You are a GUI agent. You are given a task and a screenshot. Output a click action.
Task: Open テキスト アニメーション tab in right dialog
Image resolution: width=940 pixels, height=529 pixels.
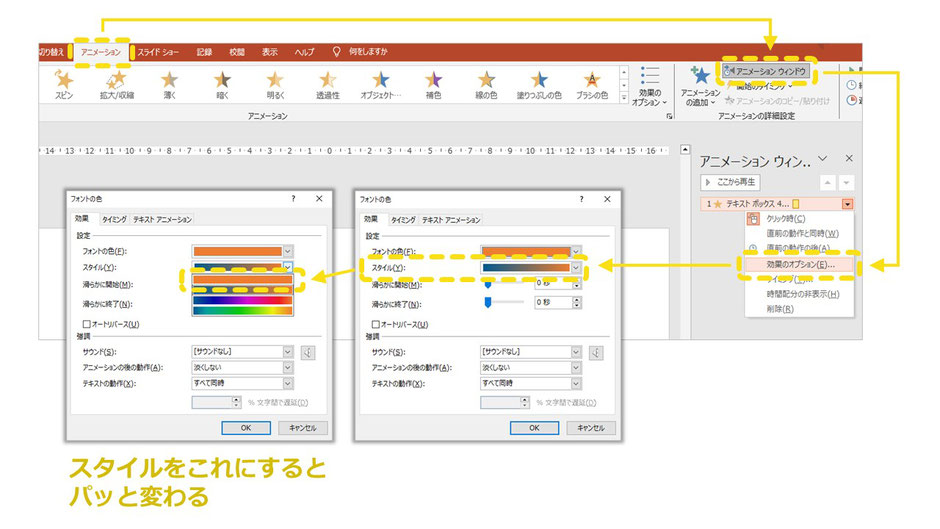pyautogui.click(x=451, y=220)
